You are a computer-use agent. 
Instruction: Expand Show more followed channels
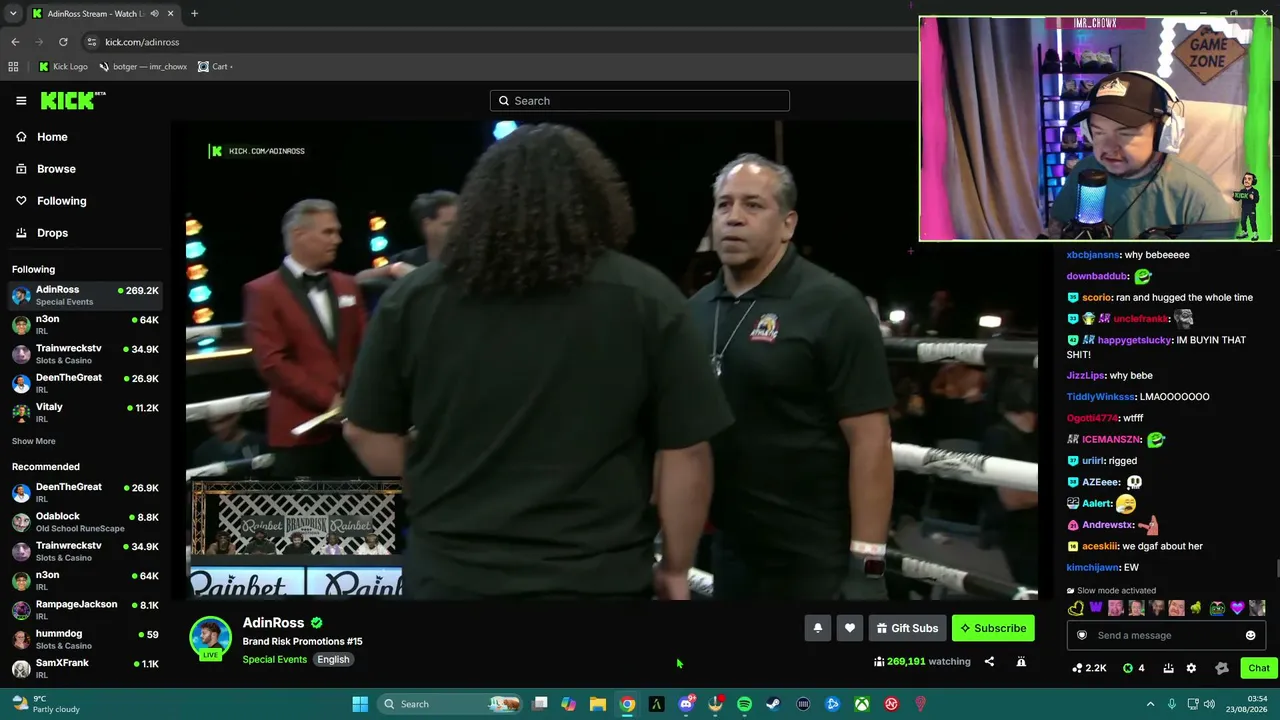point(34,441)
